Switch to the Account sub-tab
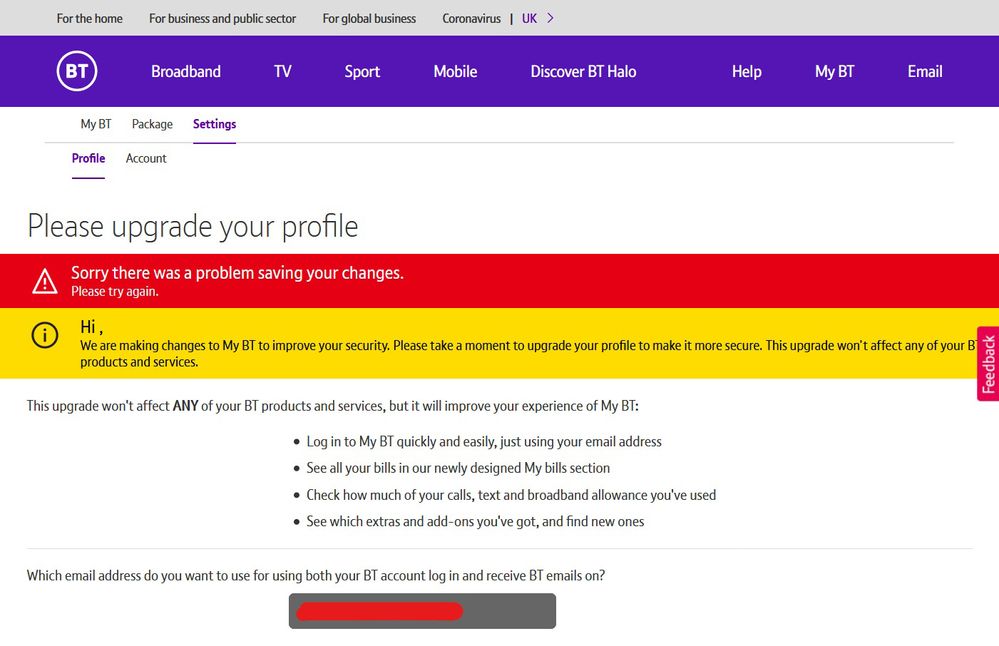The image size is (999, 646). click(146, 158)
